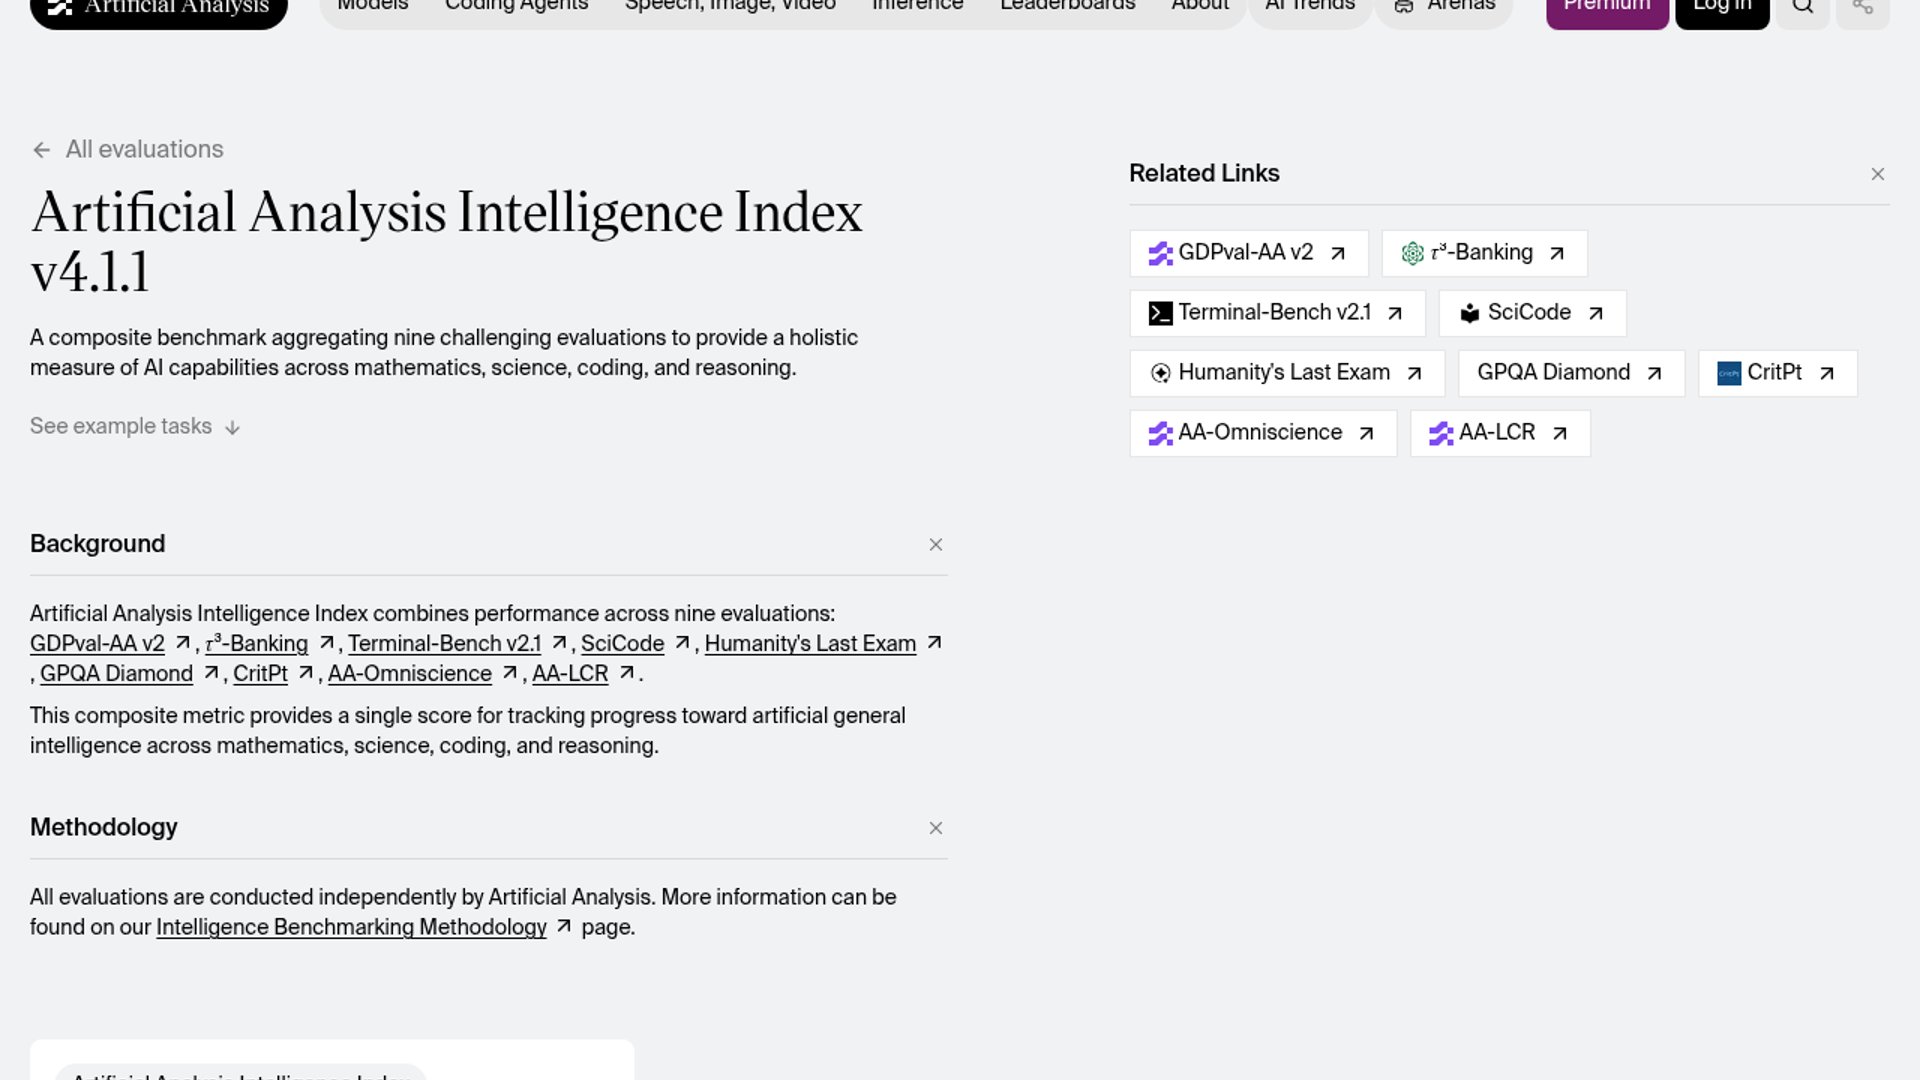This screenshot has height=1080, width=1920.
Task: Click the Artificial Analysis logo
Action: 159,8
